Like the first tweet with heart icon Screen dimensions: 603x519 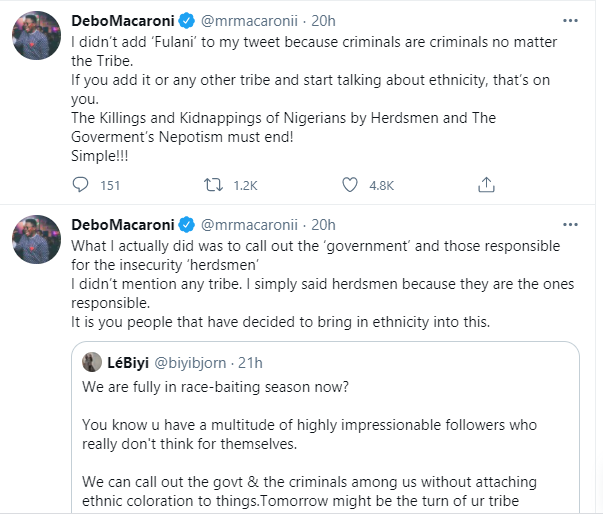(x=350, y=185)
